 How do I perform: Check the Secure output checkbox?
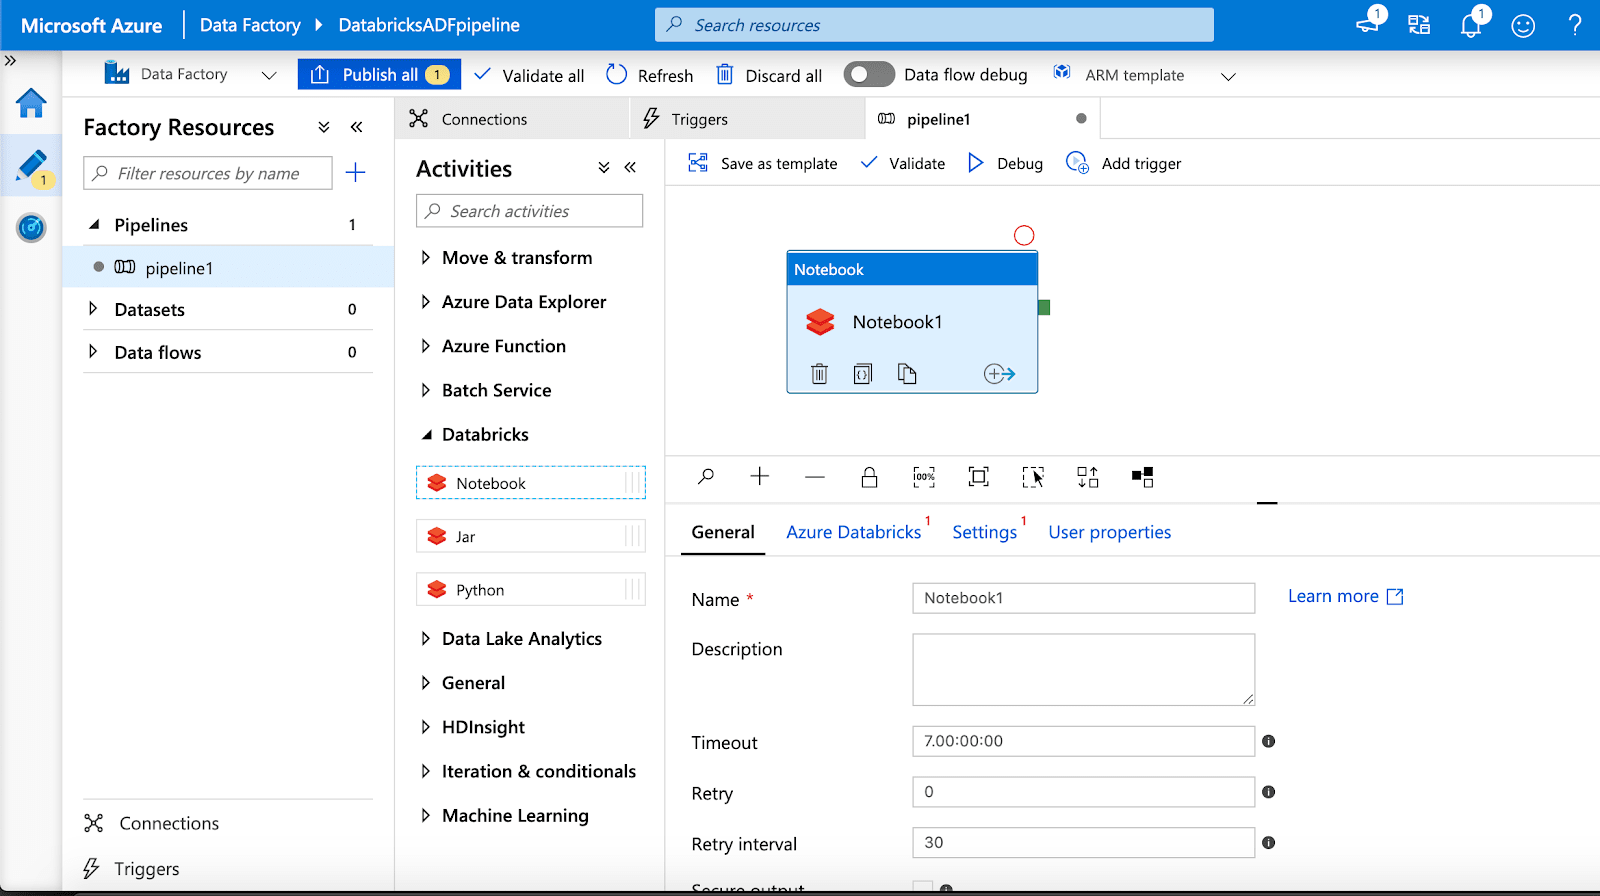pyautogui.click(x=922, y=887)
